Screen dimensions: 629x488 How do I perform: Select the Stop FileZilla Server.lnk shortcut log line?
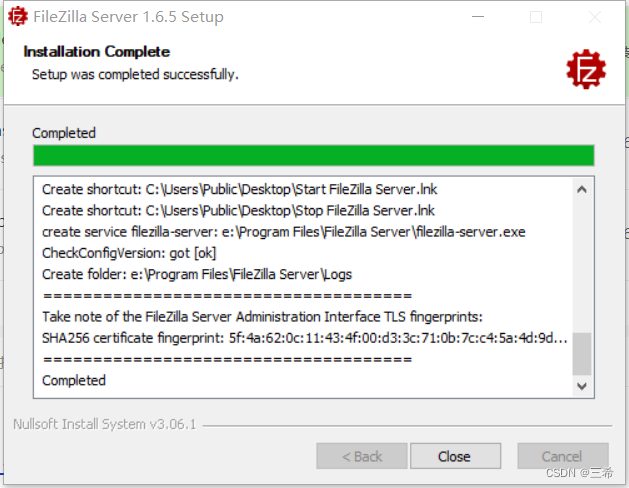coord(238,211)
